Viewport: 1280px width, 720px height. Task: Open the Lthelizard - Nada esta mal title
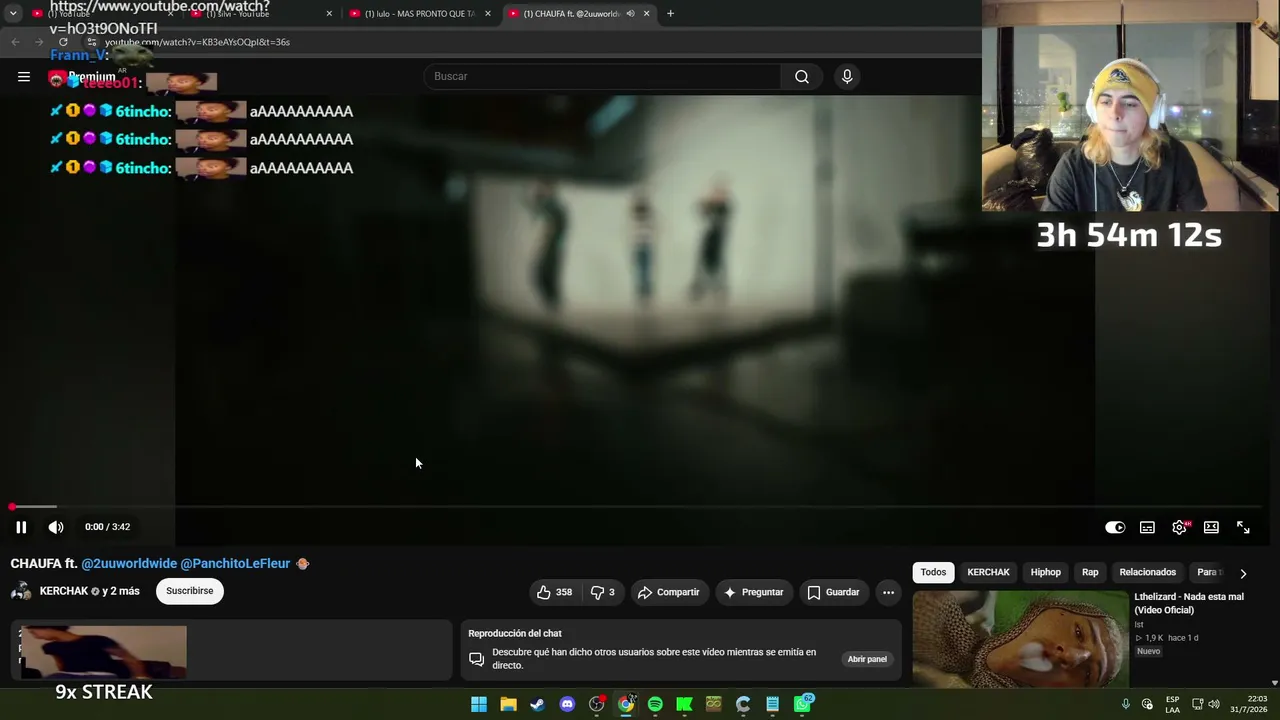pyautogui.click(x=1189, y=603)
